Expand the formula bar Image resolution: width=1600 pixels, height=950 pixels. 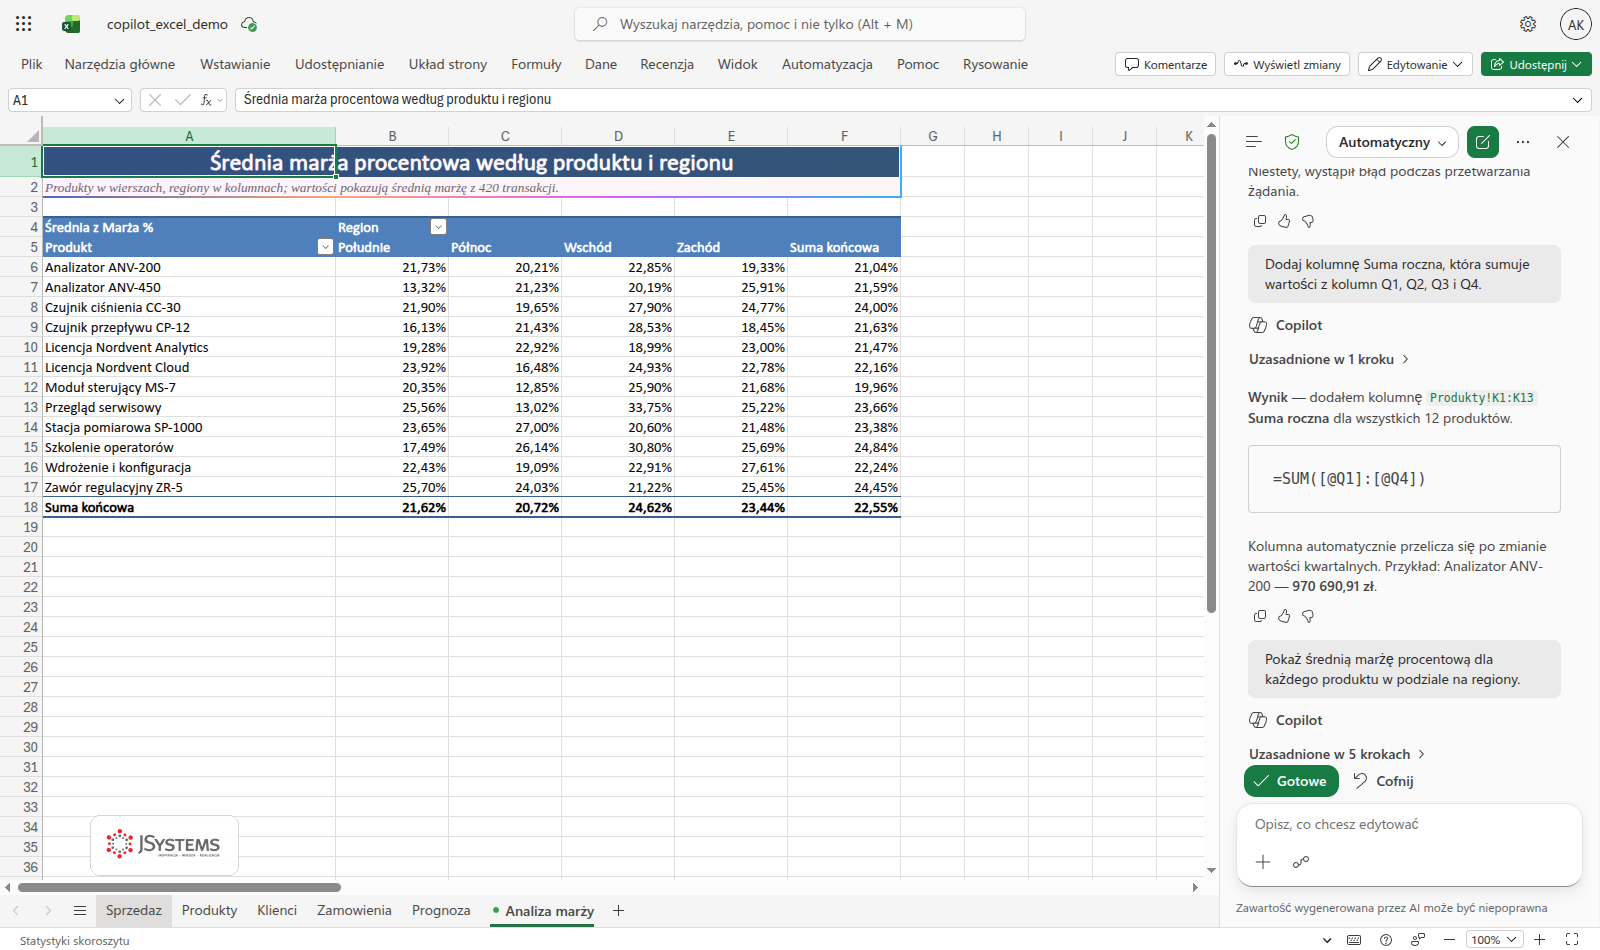1578,100
